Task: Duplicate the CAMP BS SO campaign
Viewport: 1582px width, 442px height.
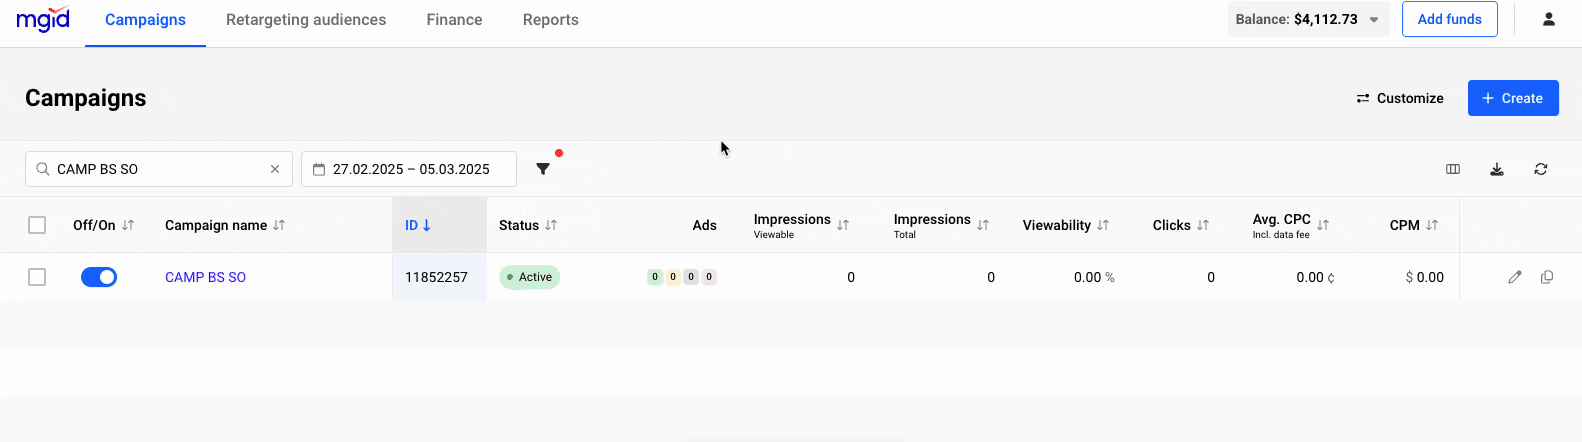Action: (1547, 277)
